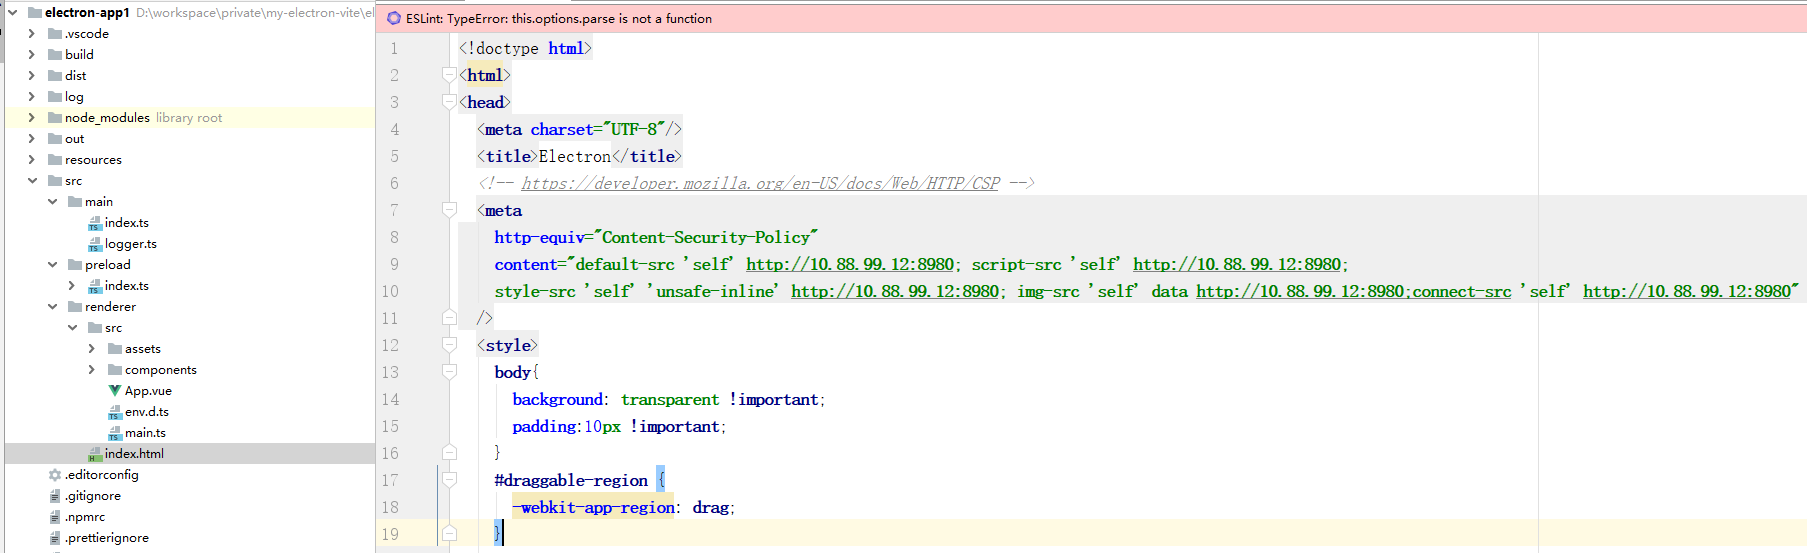This screenshot has width=1807, height=553.
Task: Select the resources folder icon
Action: tap(55, 160)
